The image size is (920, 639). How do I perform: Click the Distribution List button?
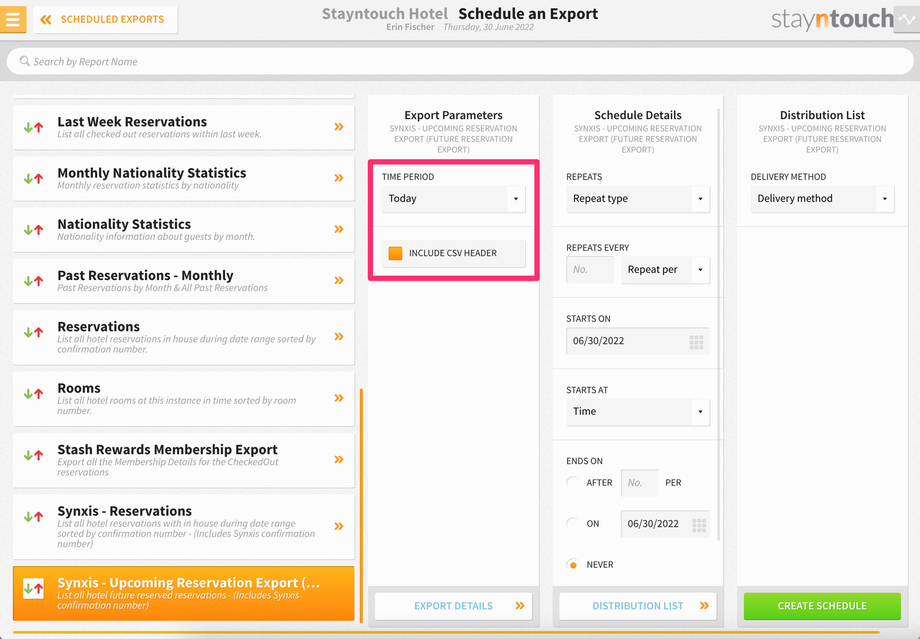tap(638, 606)
